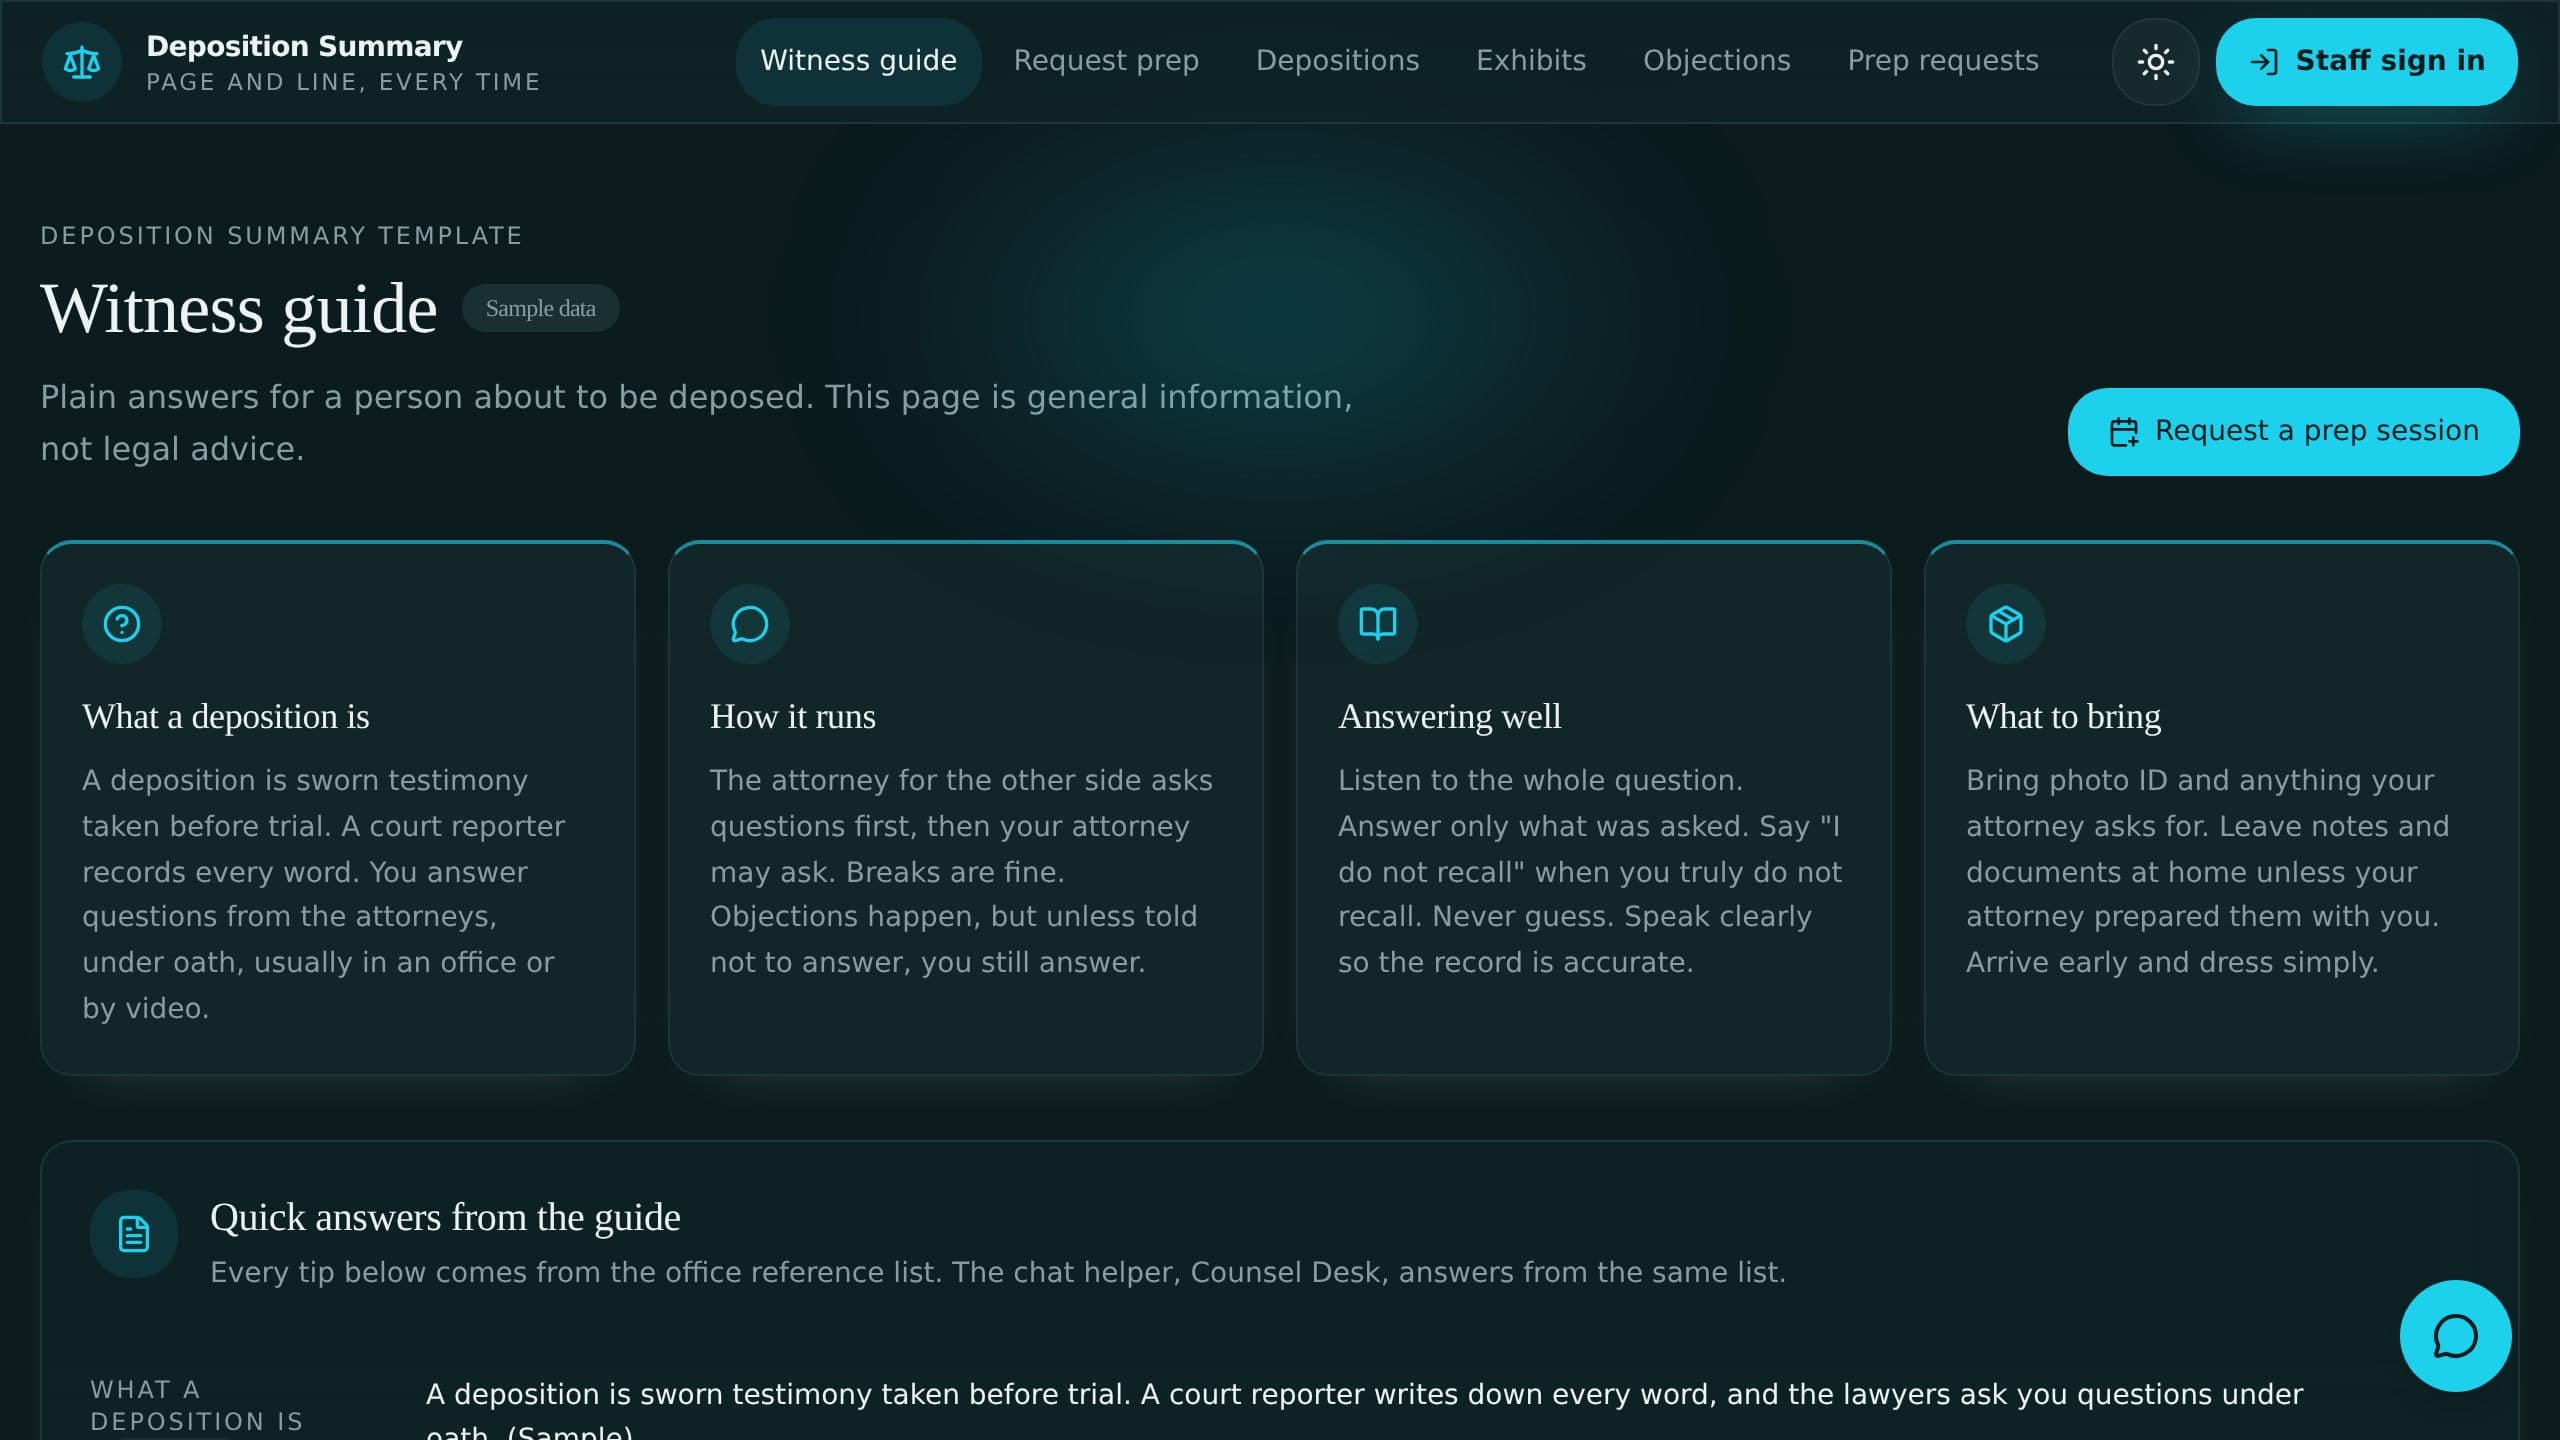Switch to the Exhibits section
The image size is (2560, 1440).
click(x=1531, y=61)
